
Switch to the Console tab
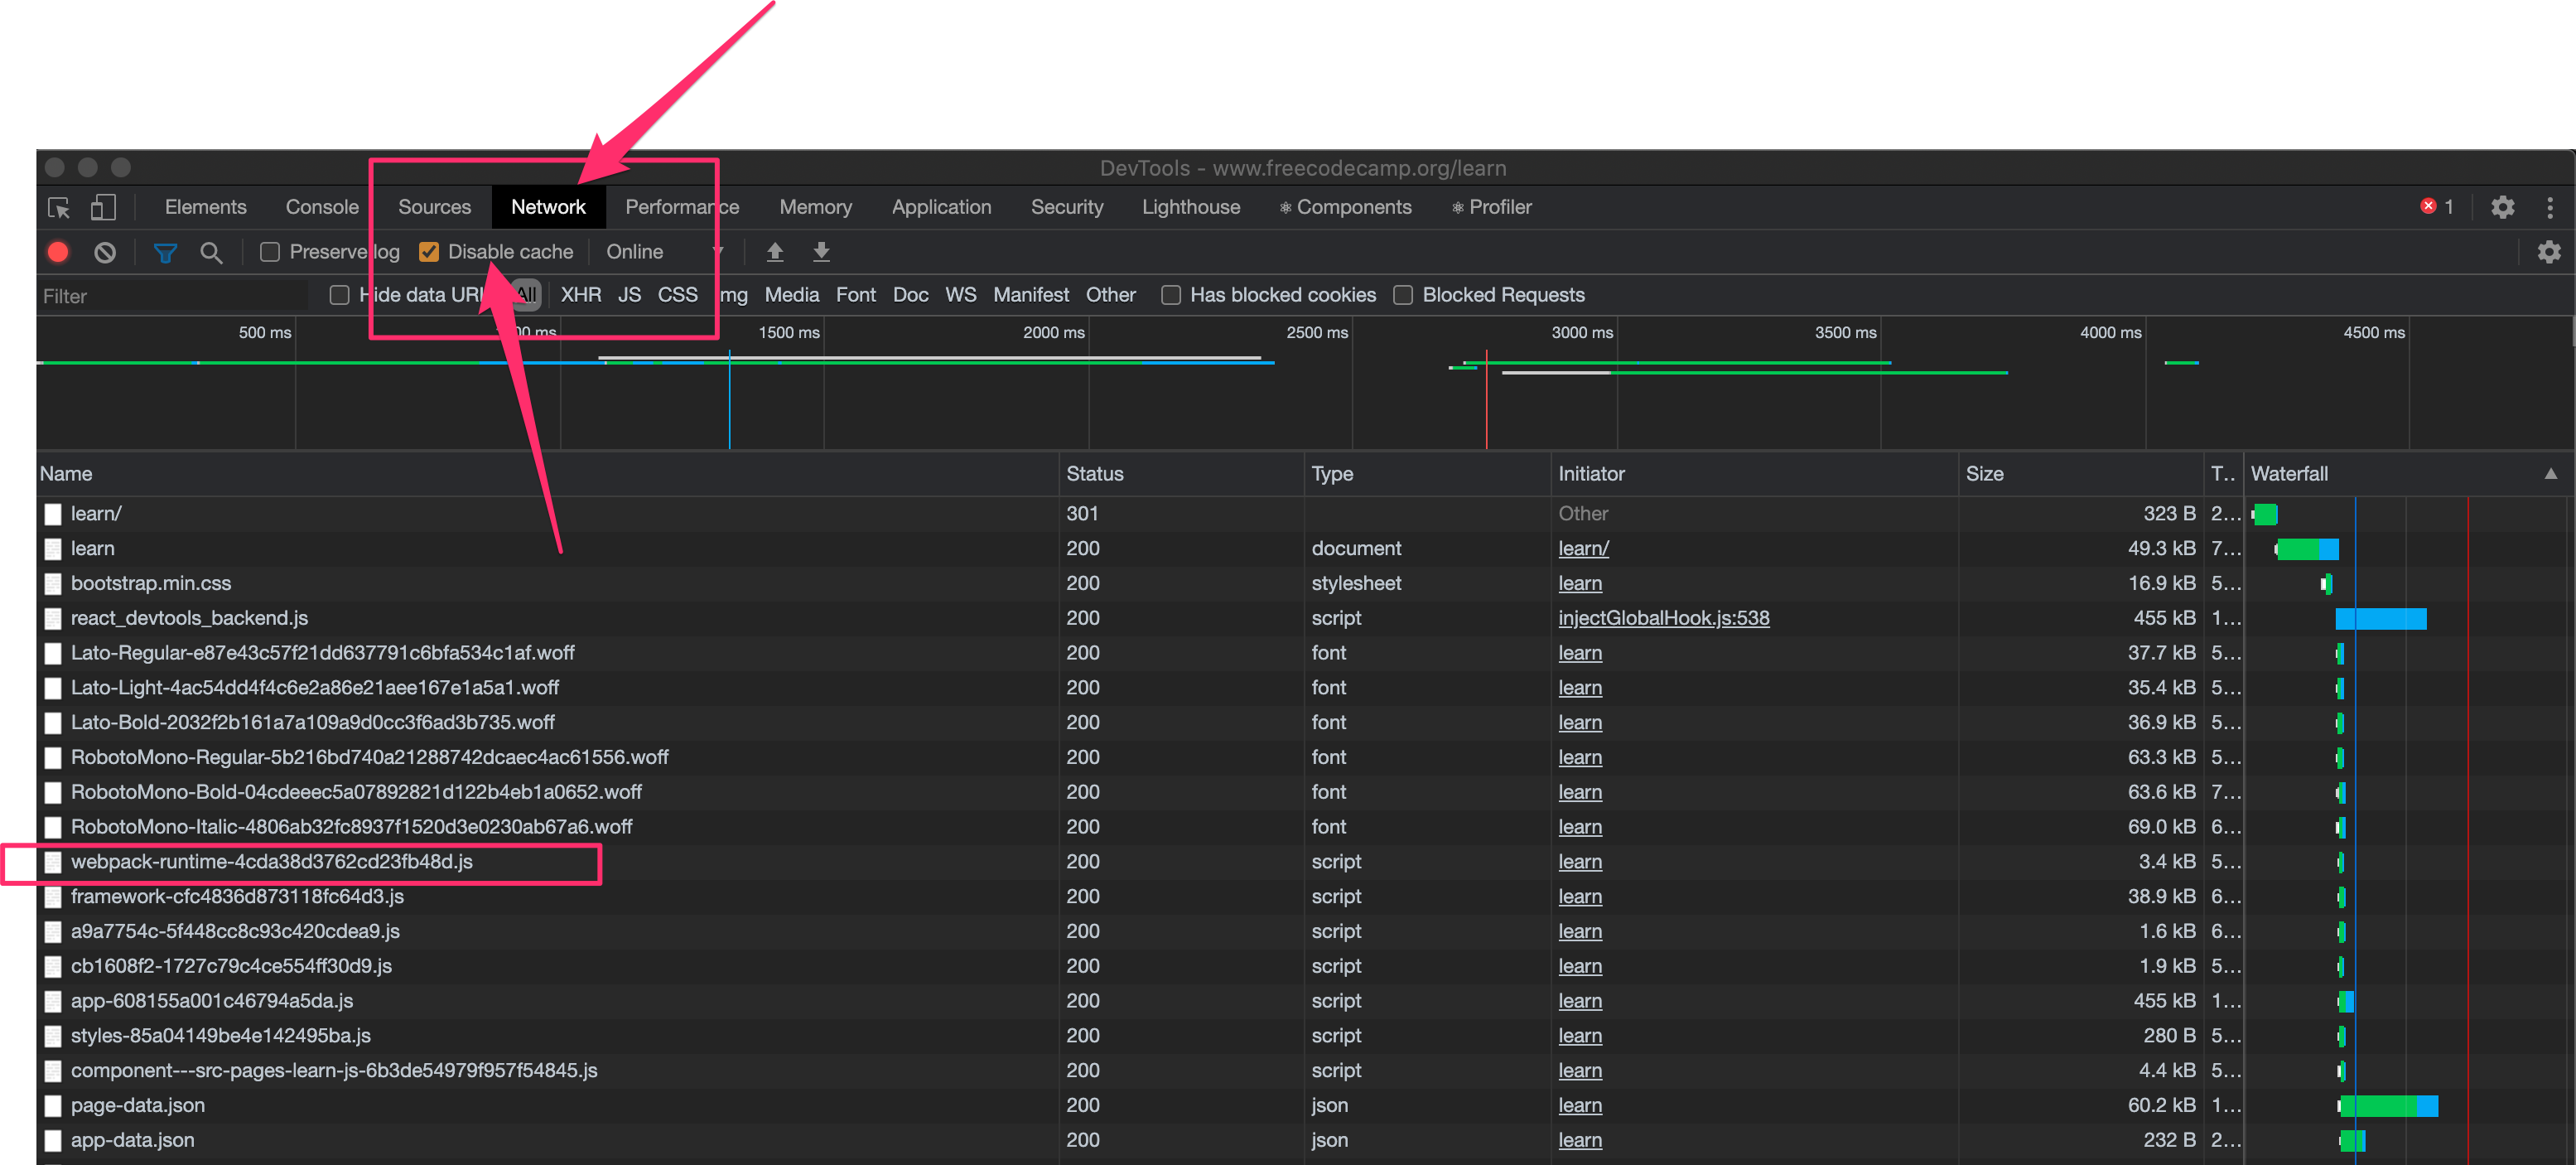[x=321, y=207]
